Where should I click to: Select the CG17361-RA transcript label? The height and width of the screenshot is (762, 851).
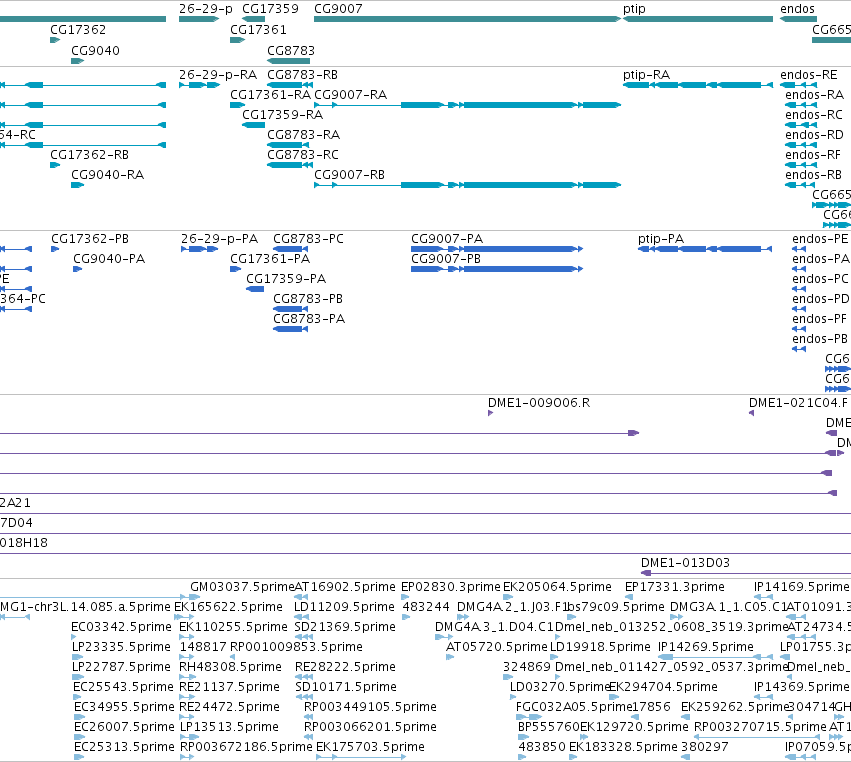[x=271, y=95]
